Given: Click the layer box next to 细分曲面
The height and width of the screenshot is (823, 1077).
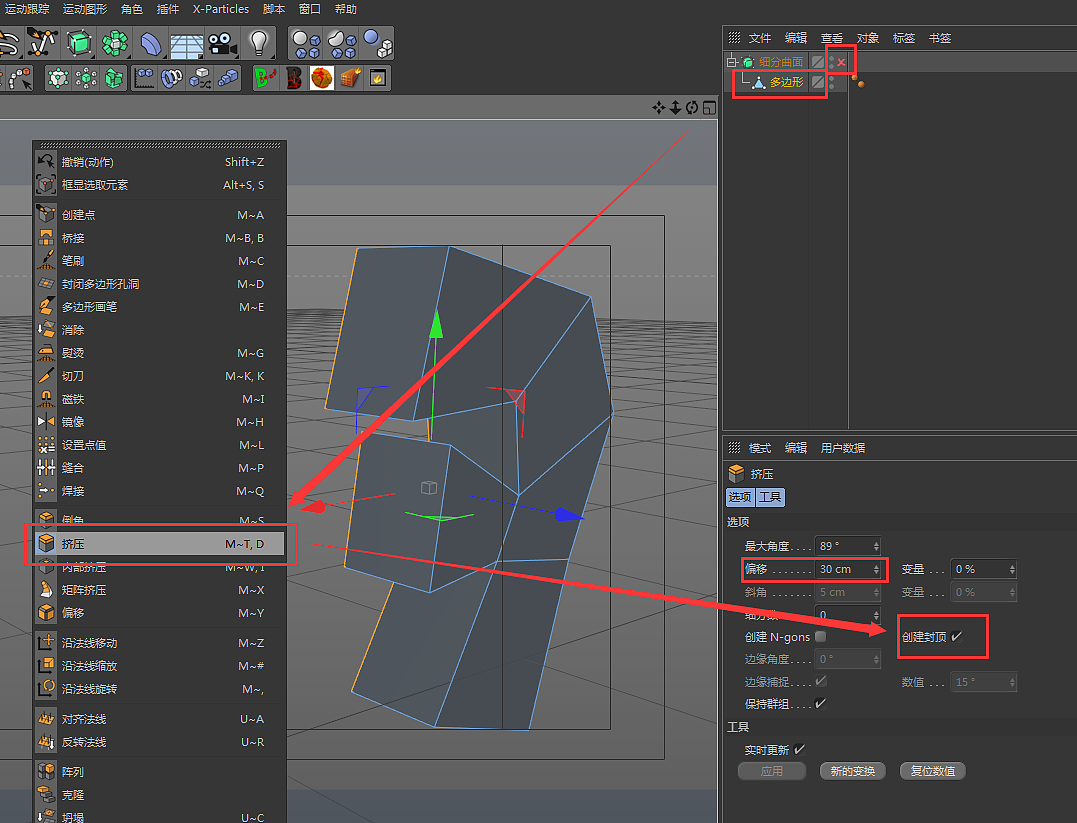Looking at the screenshot, I should tap(817, 62).
